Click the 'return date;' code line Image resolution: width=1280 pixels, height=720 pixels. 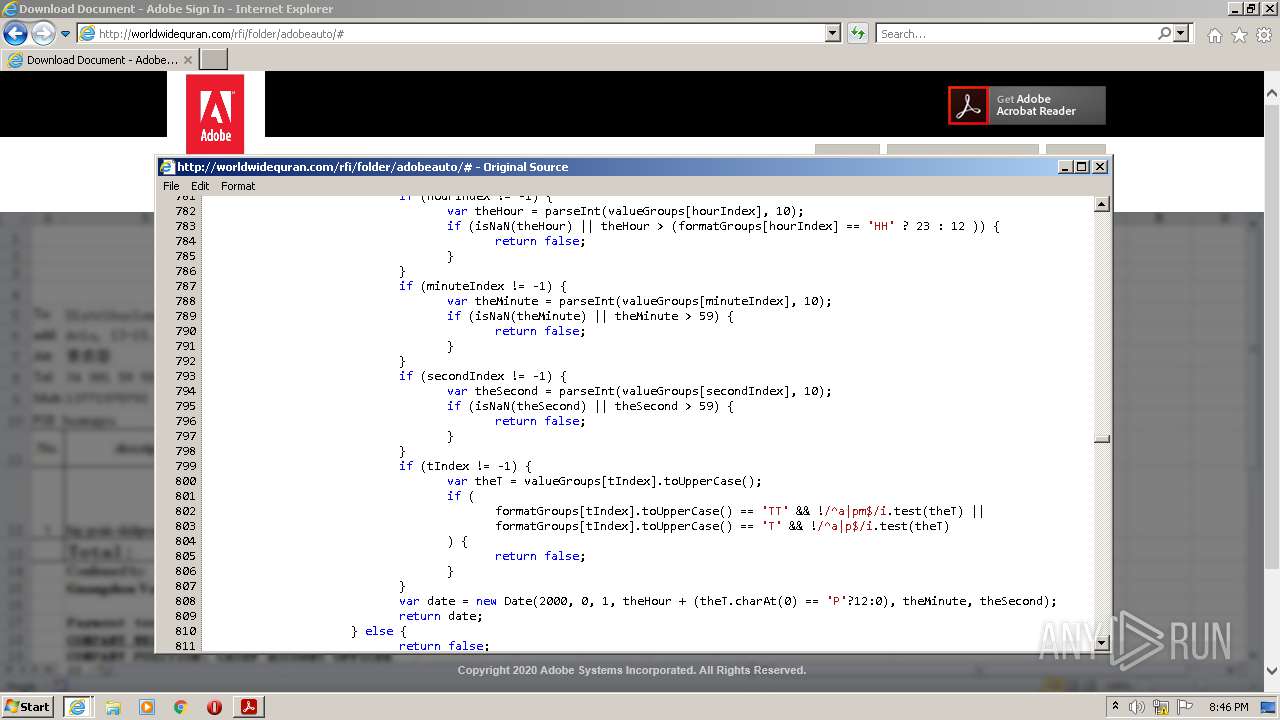(x=440, y=616)
